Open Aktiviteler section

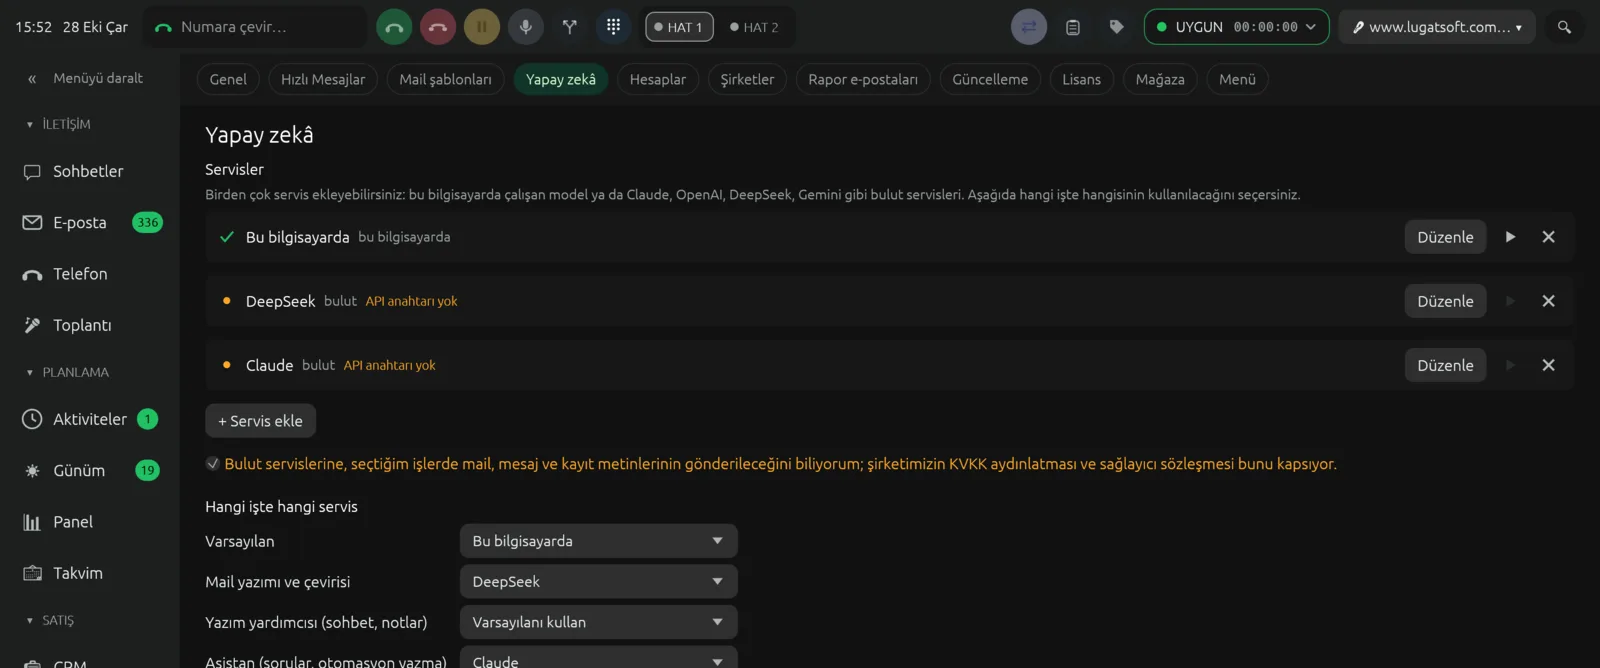[x=90, y=419]
